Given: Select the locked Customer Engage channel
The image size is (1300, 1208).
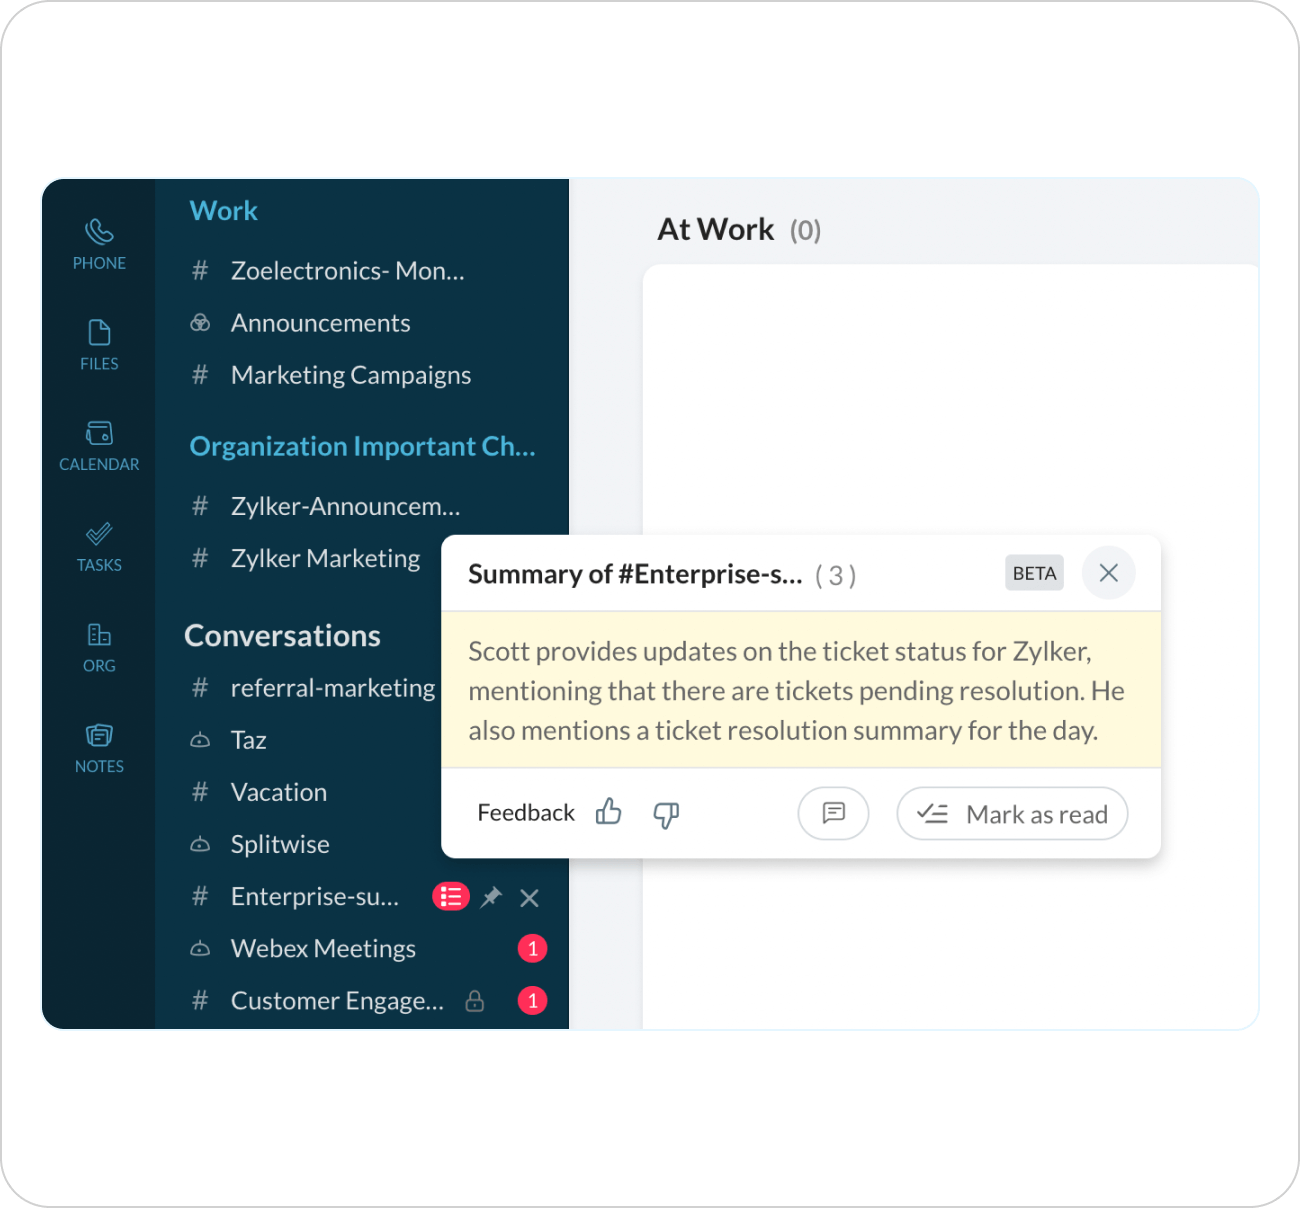Looking at the screenshot, I should [x=337, y=1000].
